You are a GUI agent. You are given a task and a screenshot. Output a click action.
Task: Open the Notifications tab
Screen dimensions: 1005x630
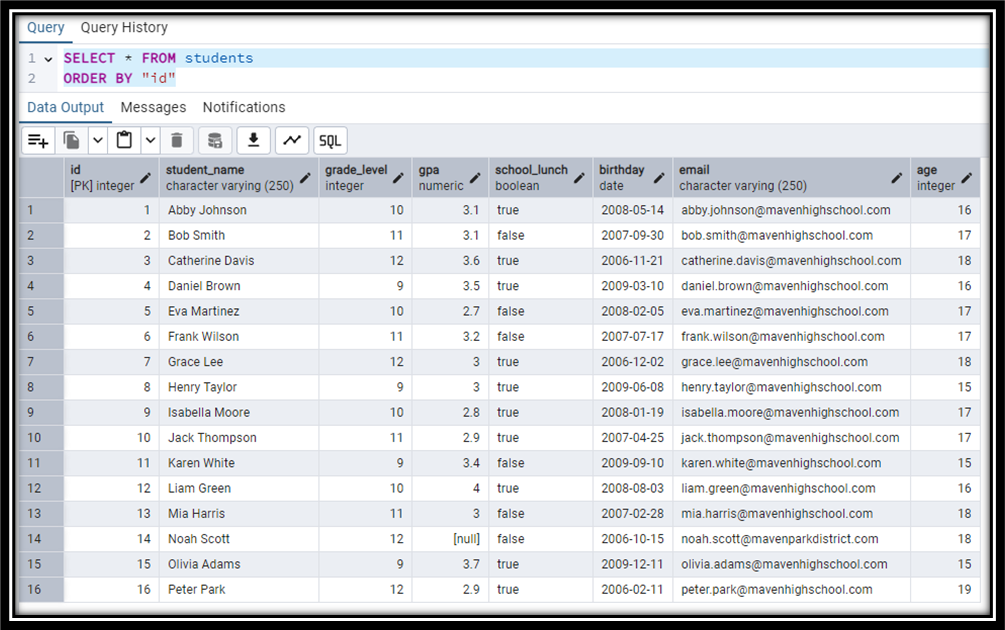click(x=244, y=107)
